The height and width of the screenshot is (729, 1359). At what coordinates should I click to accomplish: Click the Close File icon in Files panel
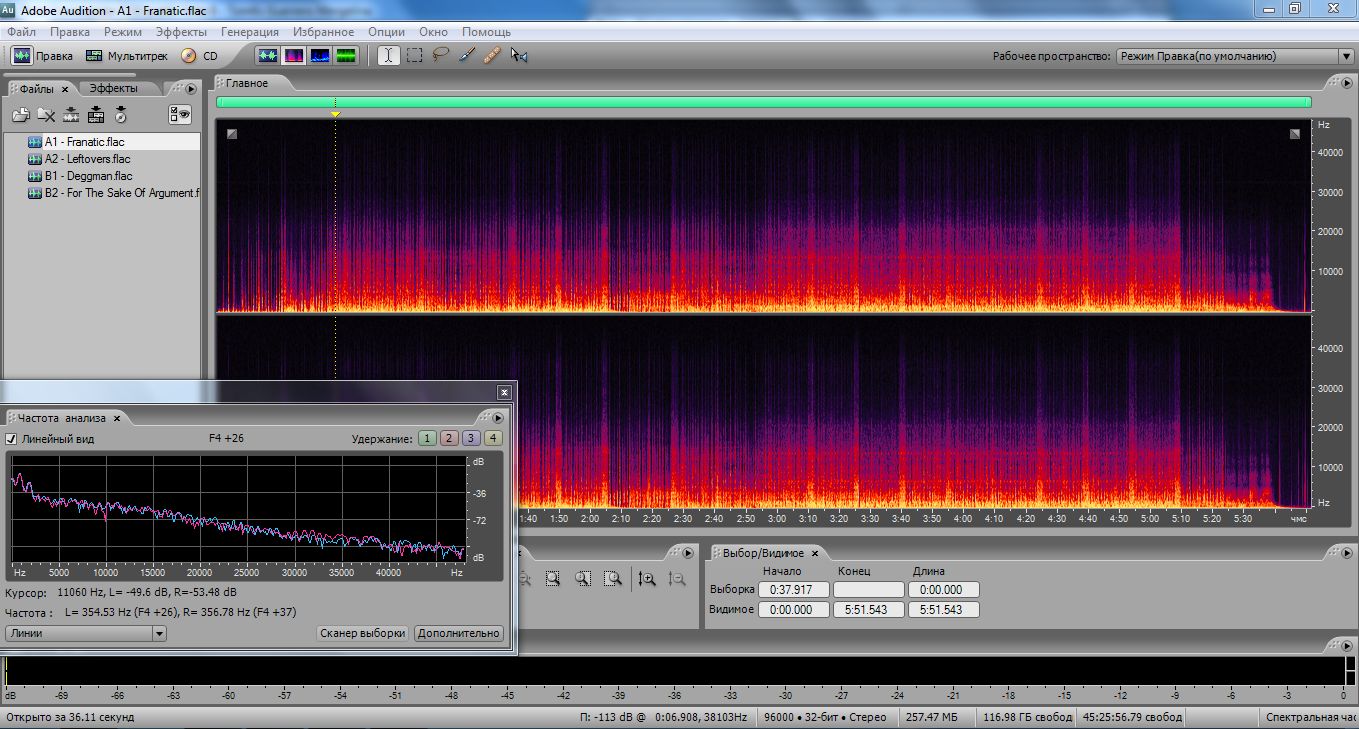coord(46,115)
